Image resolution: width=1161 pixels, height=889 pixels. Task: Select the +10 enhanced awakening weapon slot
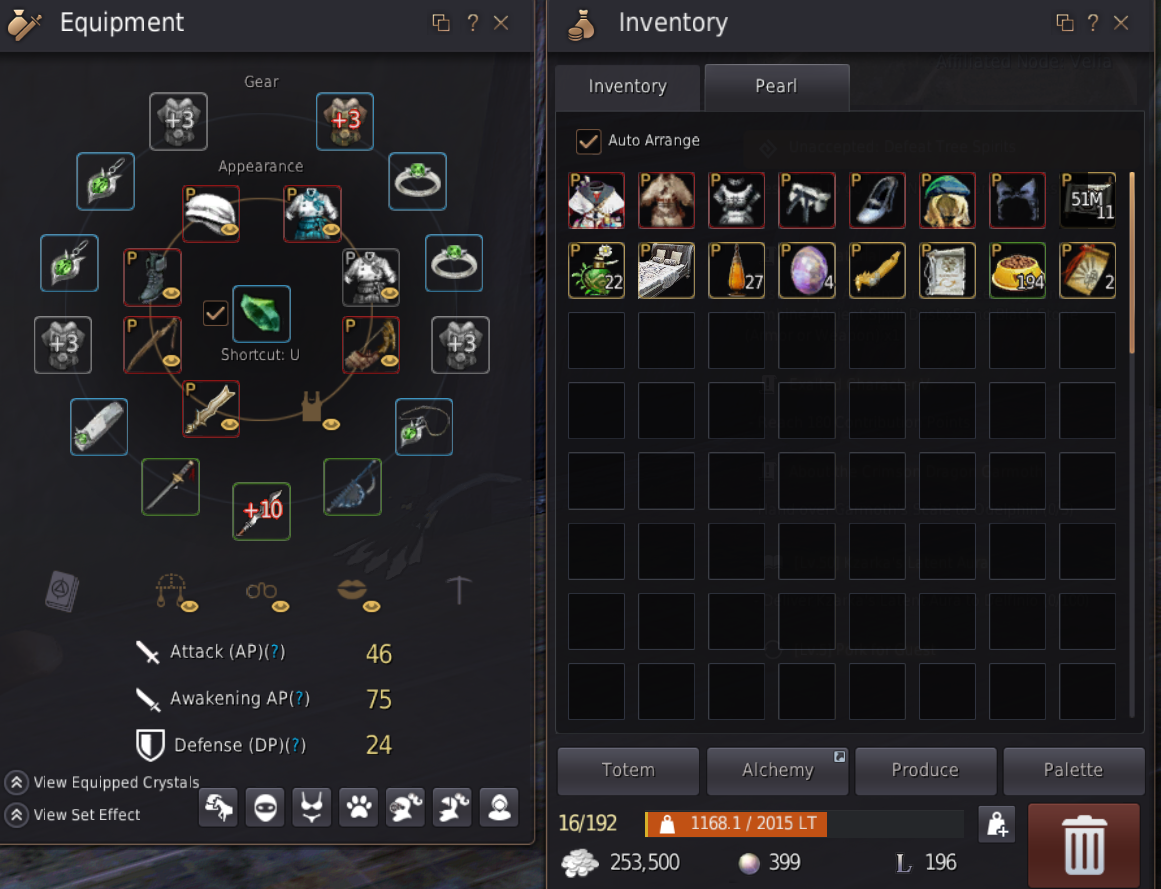(261, 511)
